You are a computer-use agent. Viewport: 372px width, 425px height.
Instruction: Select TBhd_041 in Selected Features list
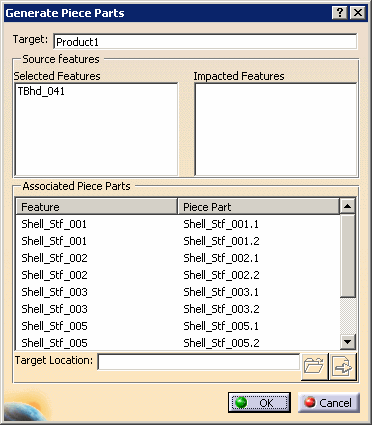coord(41,91)
